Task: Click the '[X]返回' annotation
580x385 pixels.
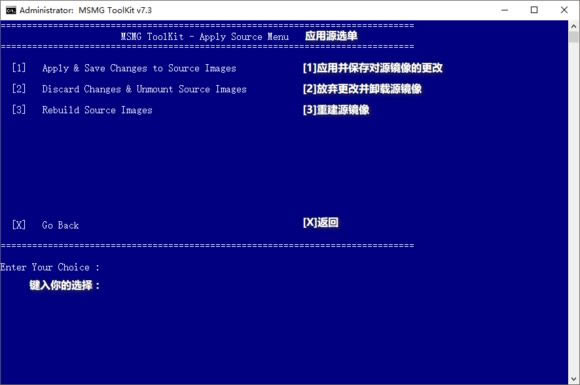Action: (x=320, y=222)
